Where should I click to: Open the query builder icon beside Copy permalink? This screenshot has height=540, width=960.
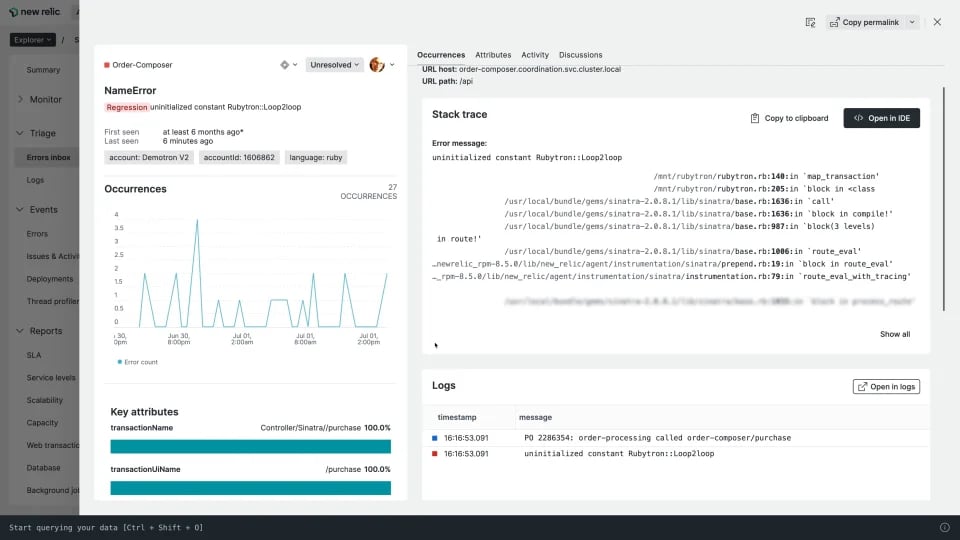pyautogui.click(x=810, y=23)
